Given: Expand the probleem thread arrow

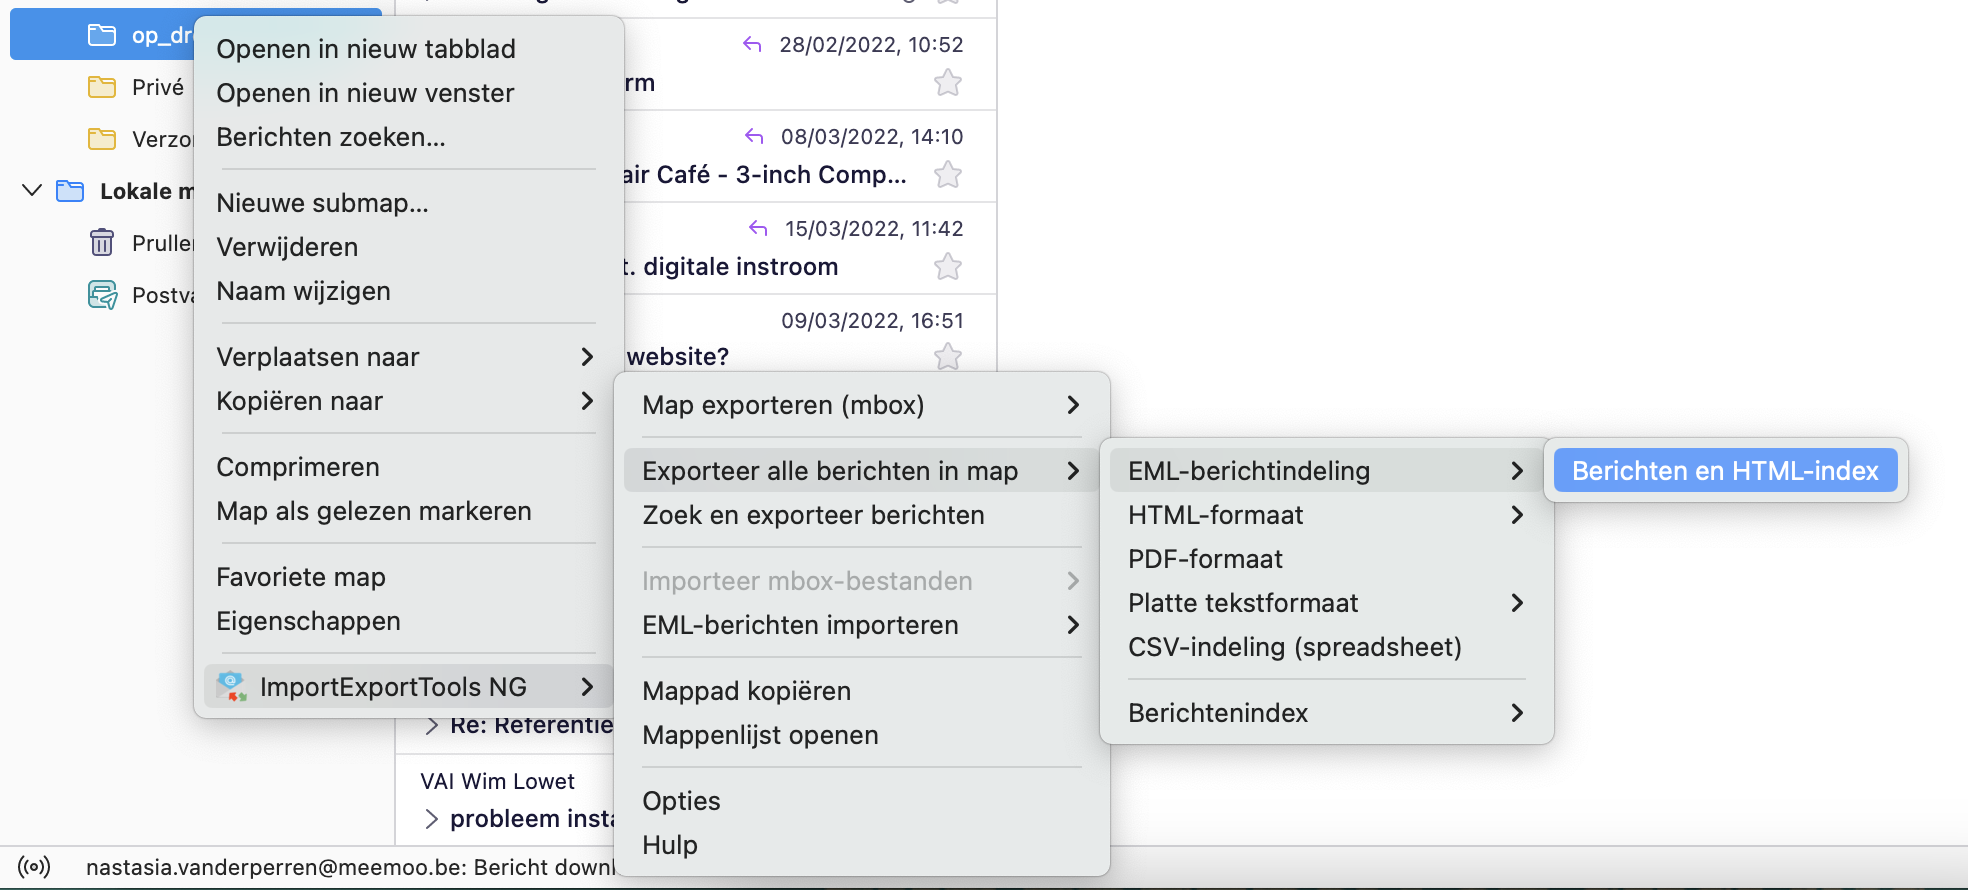Looking at the screenshot, I should (432, 819).
